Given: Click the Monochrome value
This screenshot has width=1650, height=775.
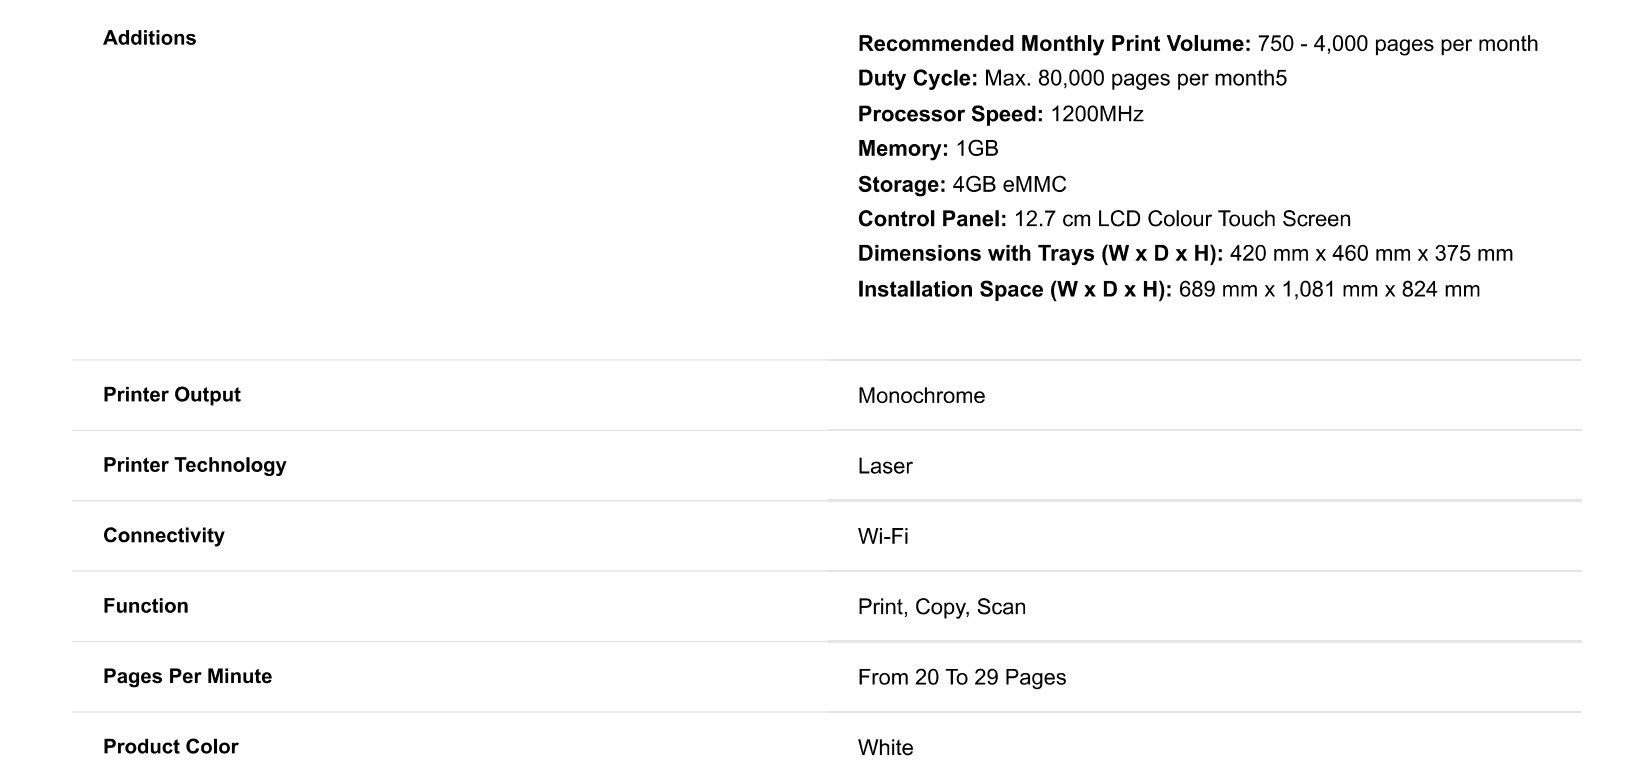Looking at the screenshot, I should pyautogui.click(x=921, y=396).
